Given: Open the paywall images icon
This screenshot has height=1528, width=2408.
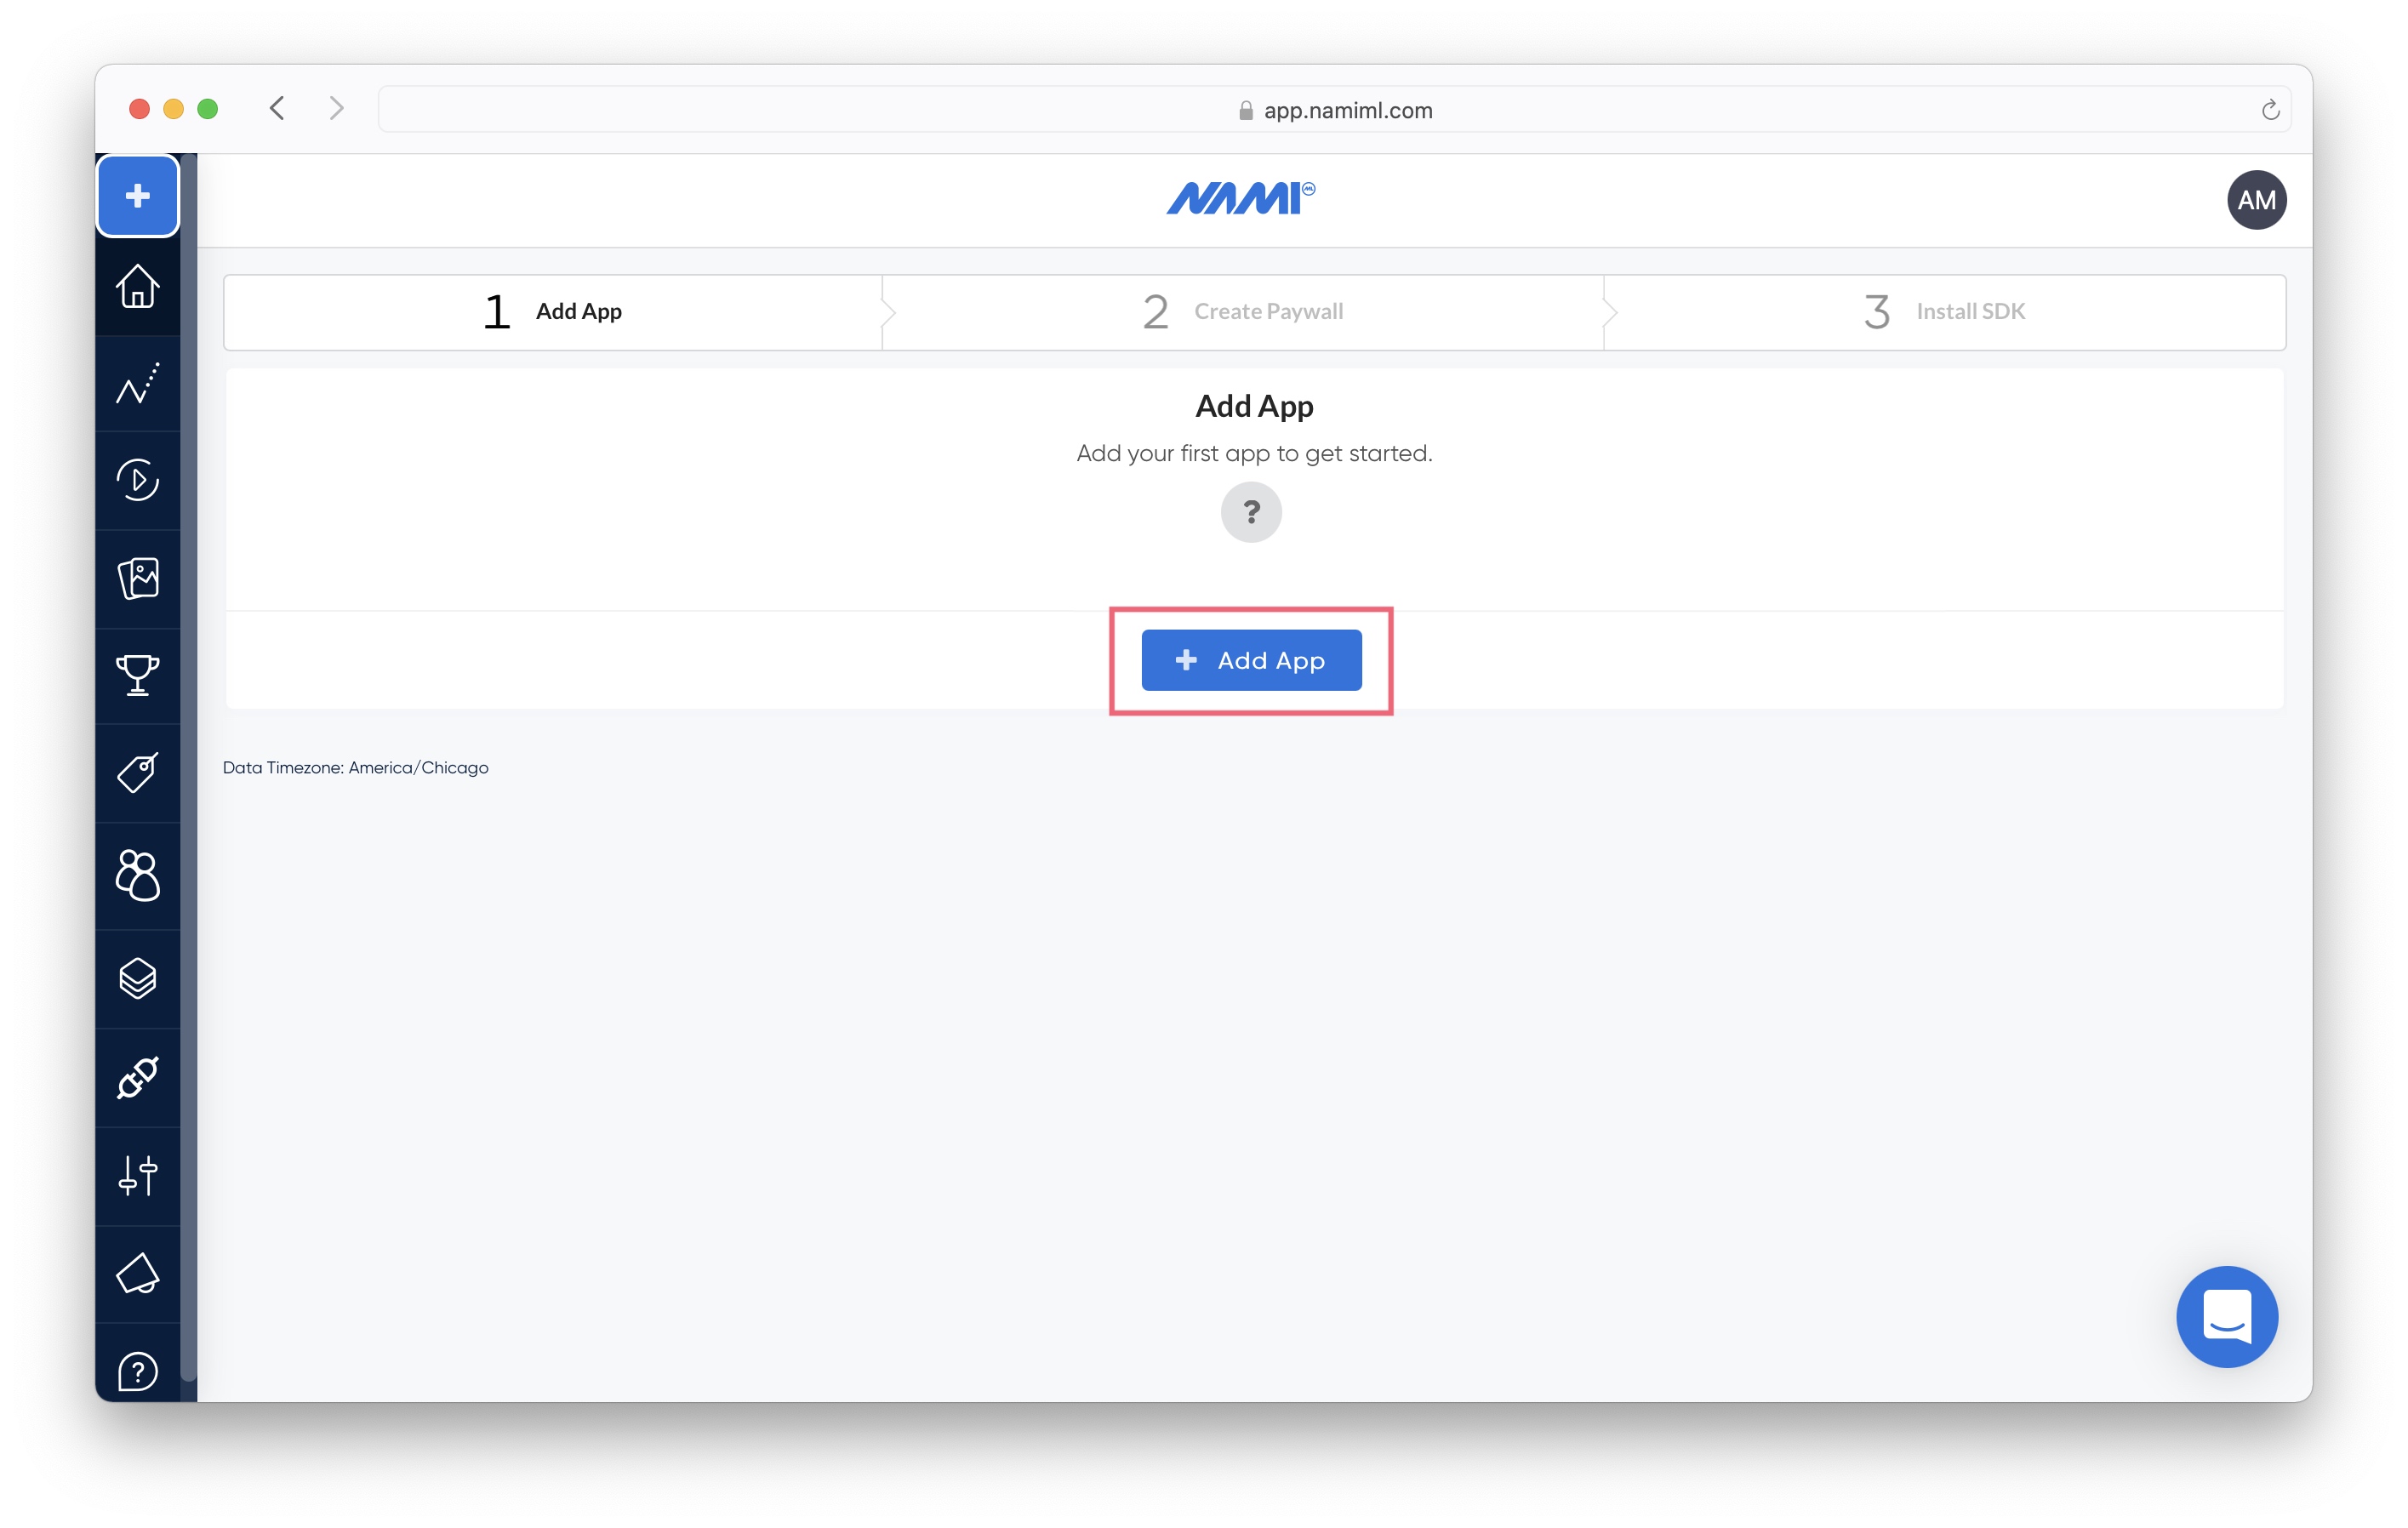Looking at the screenshot, I should click(x=138, y=578).
